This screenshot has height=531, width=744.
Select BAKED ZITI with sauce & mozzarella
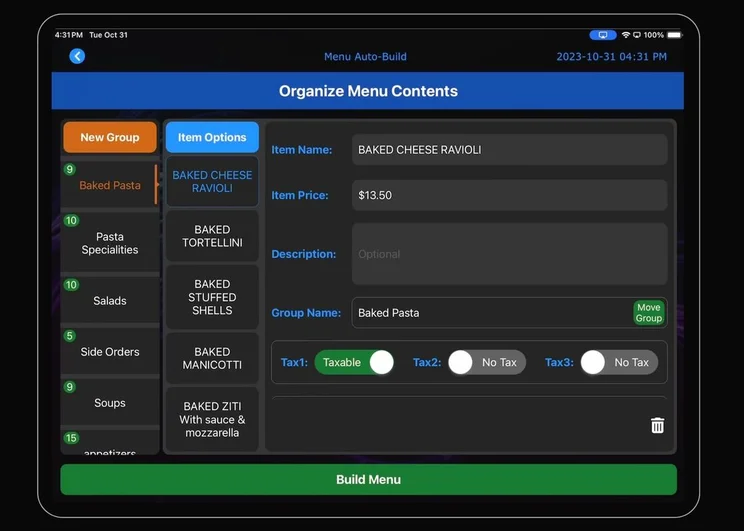click(x=212, y=419)
